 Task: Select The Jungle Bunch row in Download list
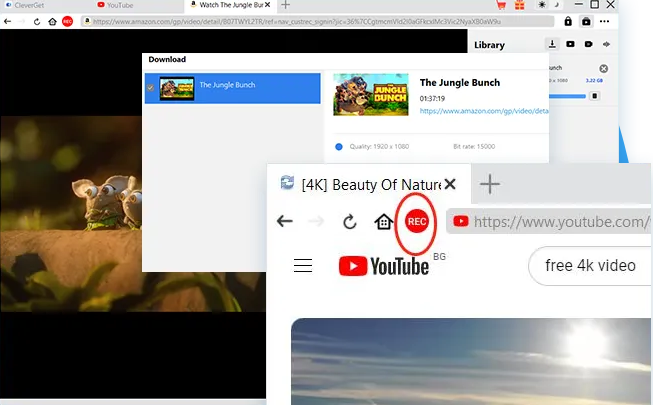233,88
